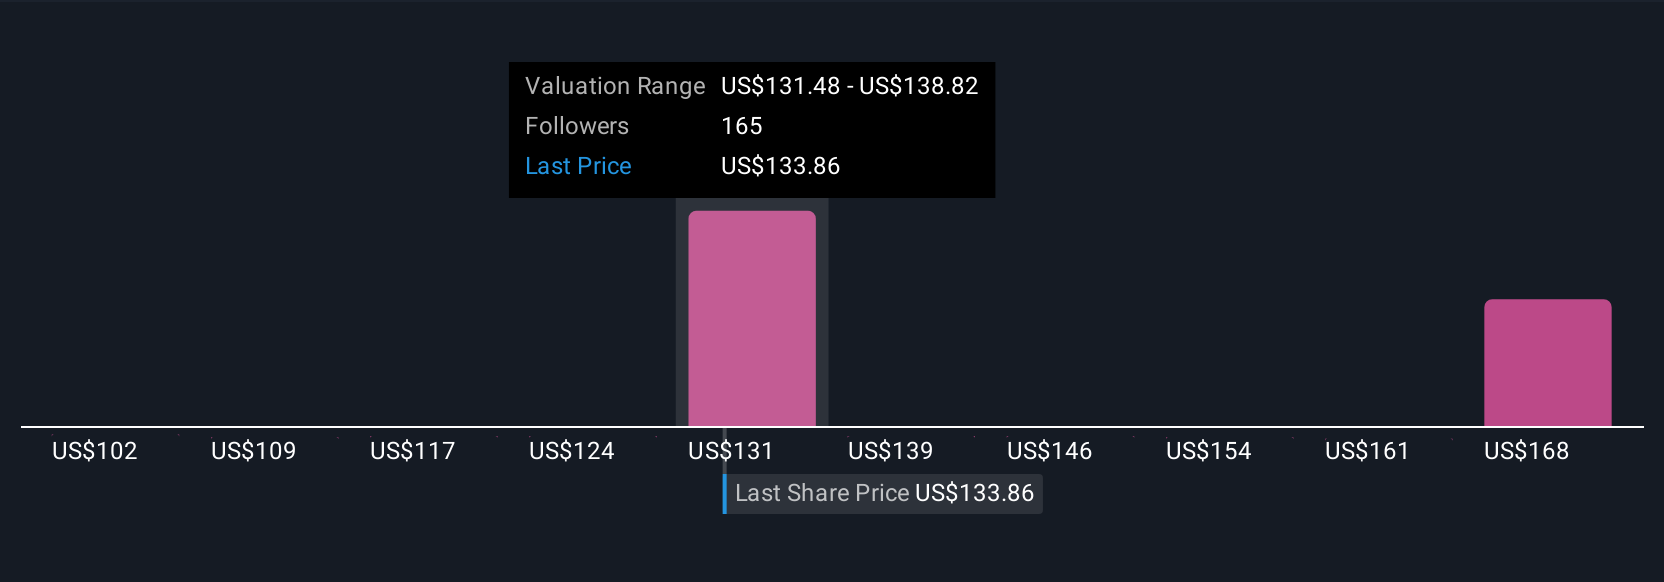Viewport: 1664px width, 582px height.
Task: Select the US$154 axis label
Action: [x=1209, y=451]
